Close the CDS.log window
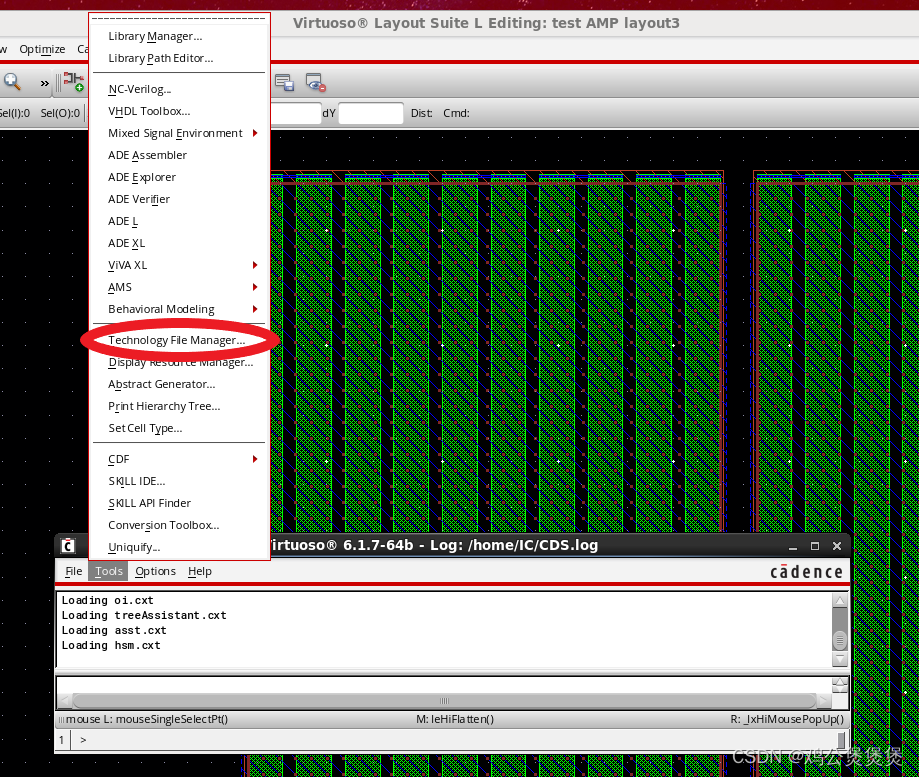The image size is (919, 777). [837, 546]
